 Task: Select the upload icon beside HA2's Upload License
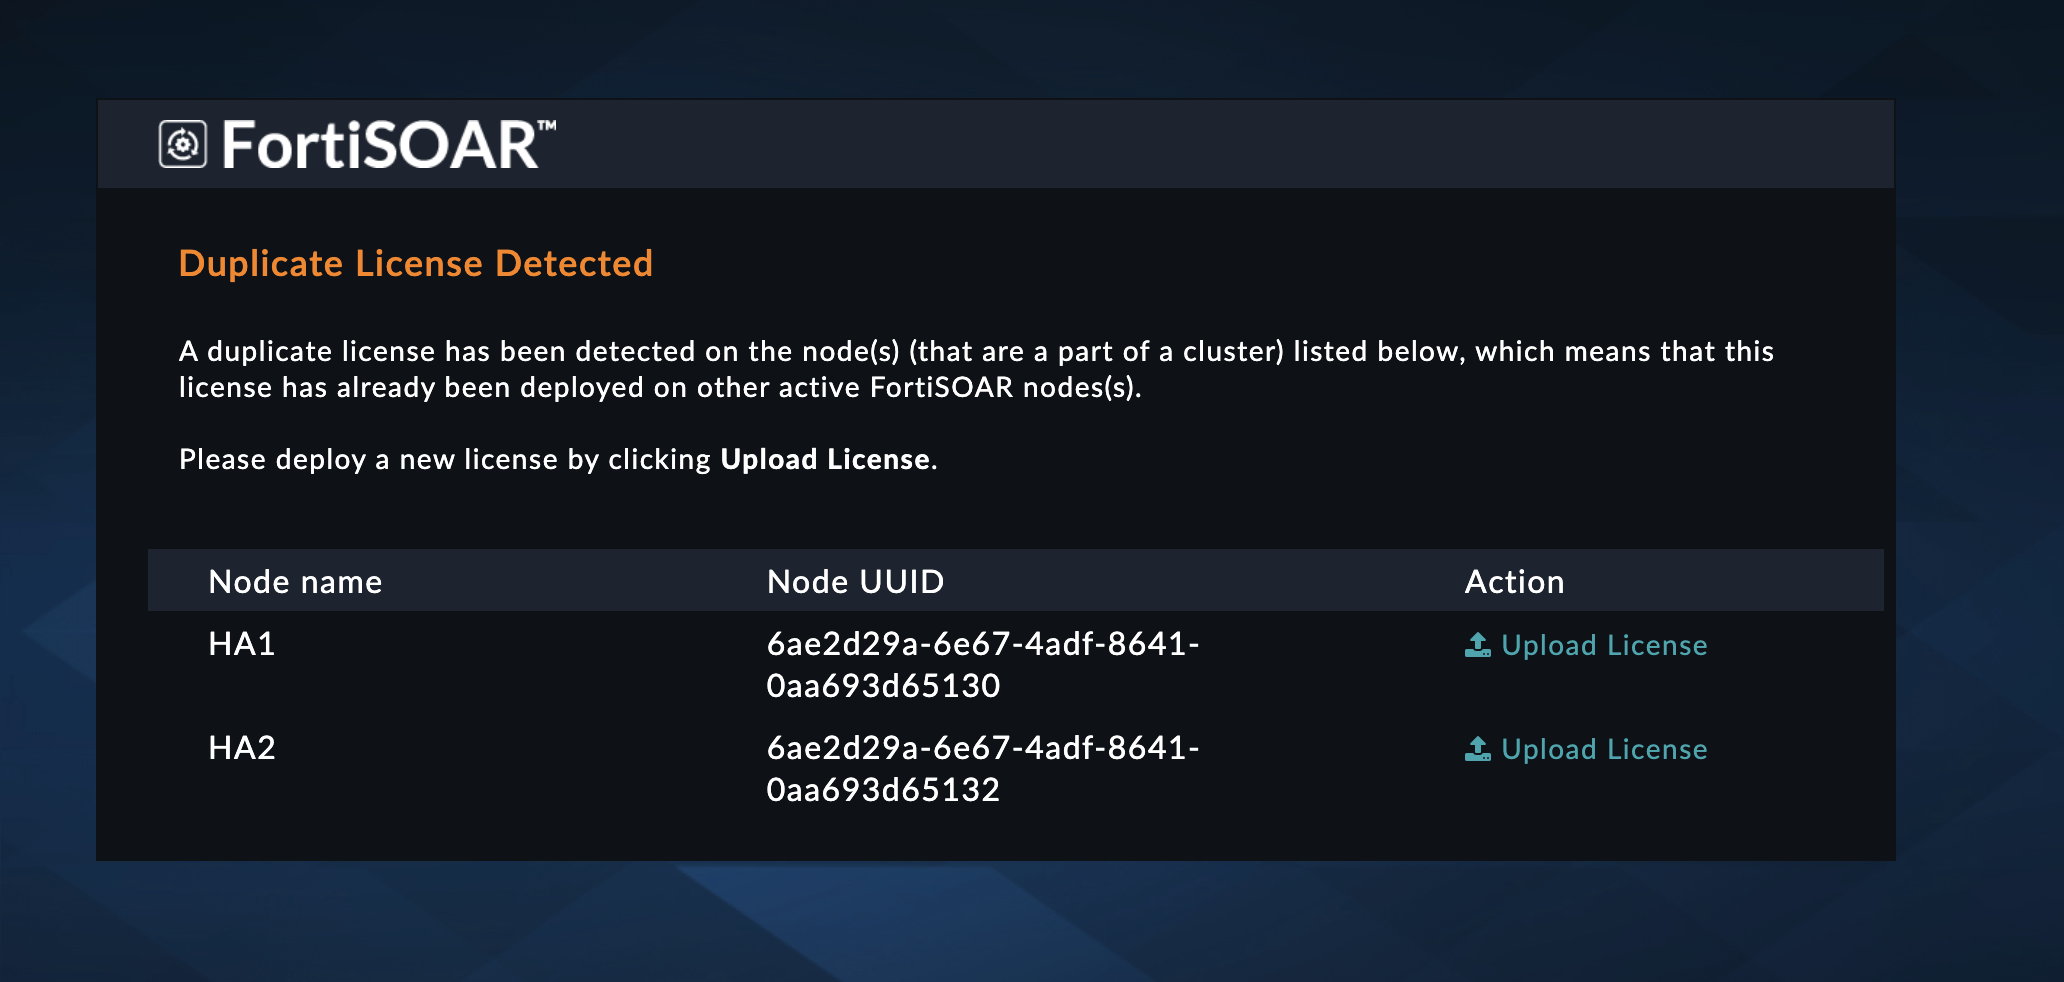pos(1477,748)
